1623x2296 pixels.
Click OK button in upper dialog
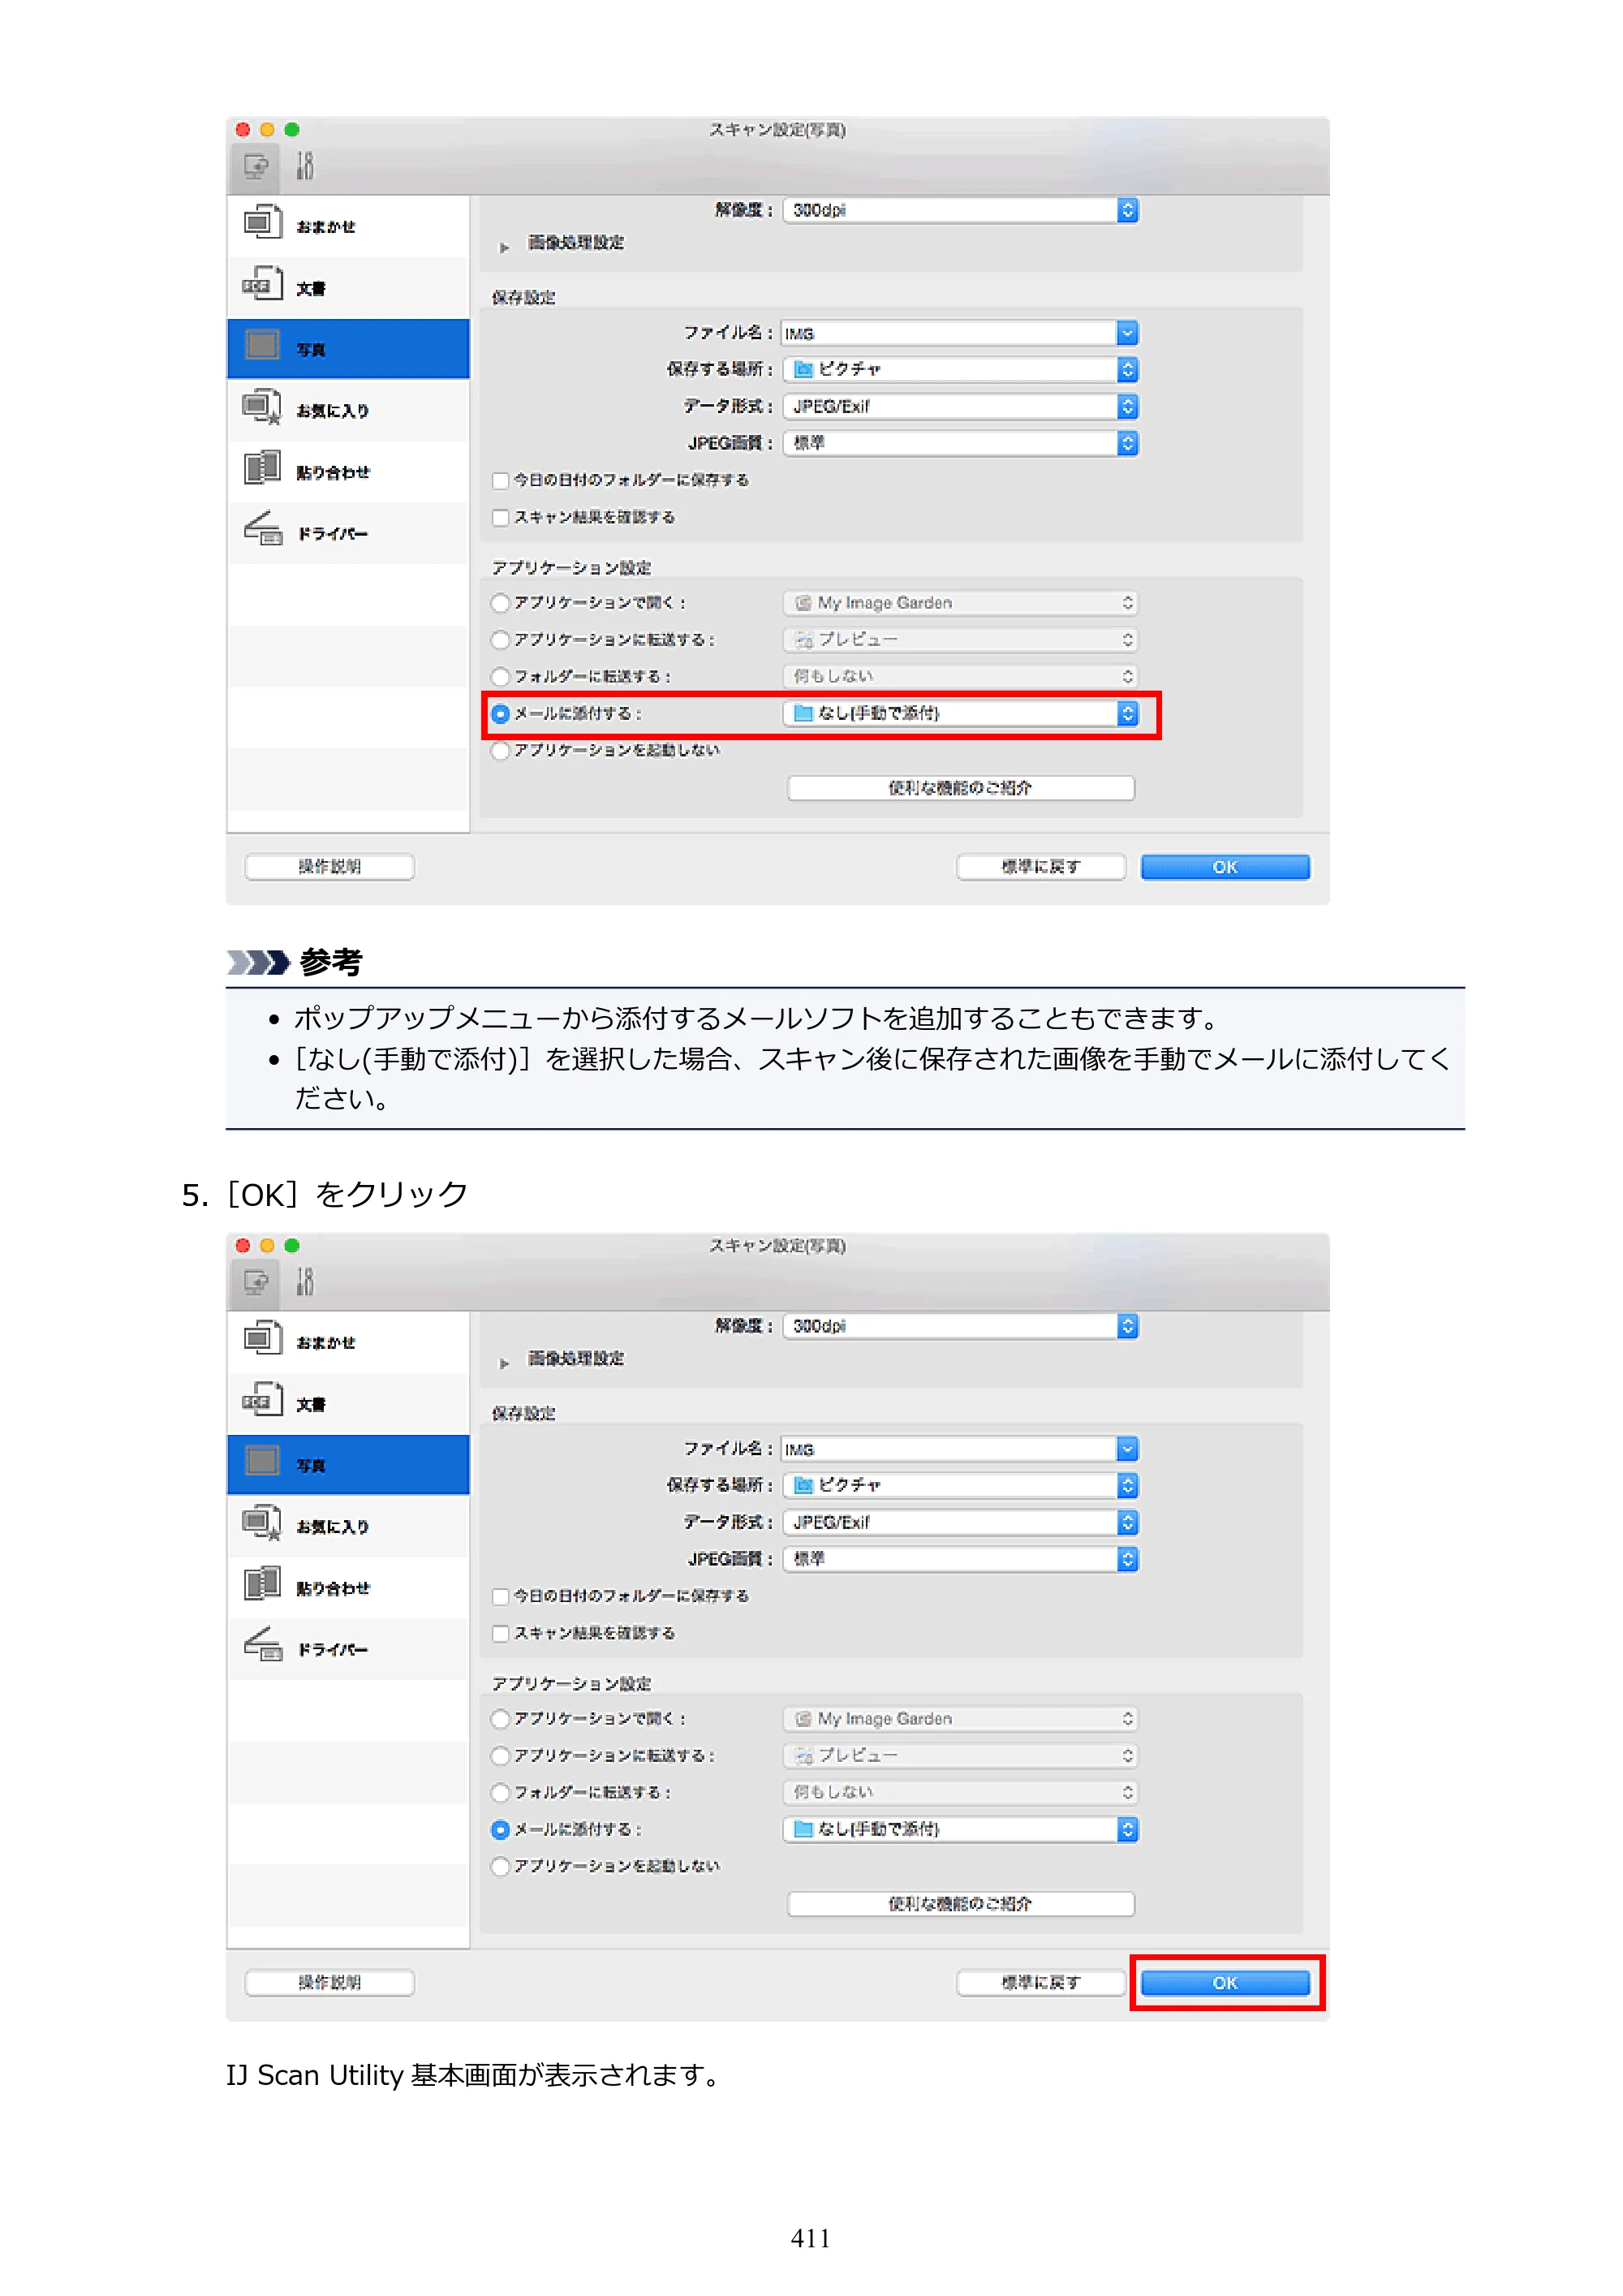pos(1225,867)
